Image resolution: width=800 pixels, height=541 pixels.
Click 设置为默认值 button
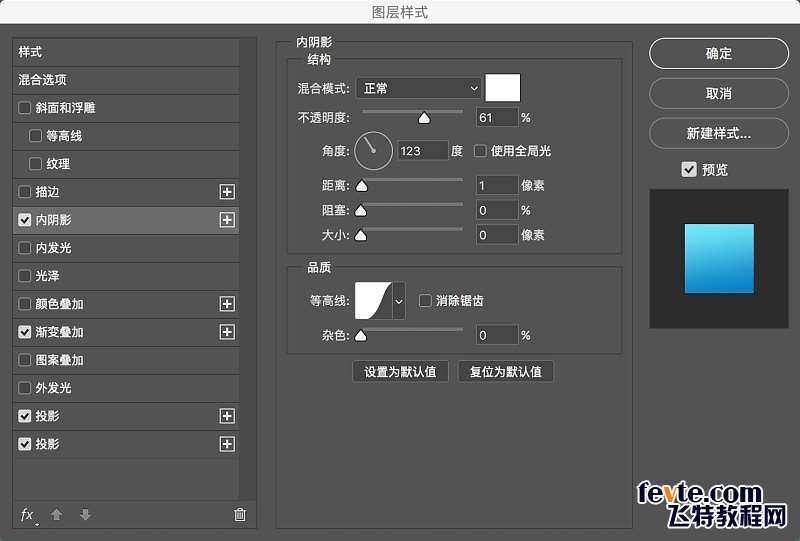401,372
